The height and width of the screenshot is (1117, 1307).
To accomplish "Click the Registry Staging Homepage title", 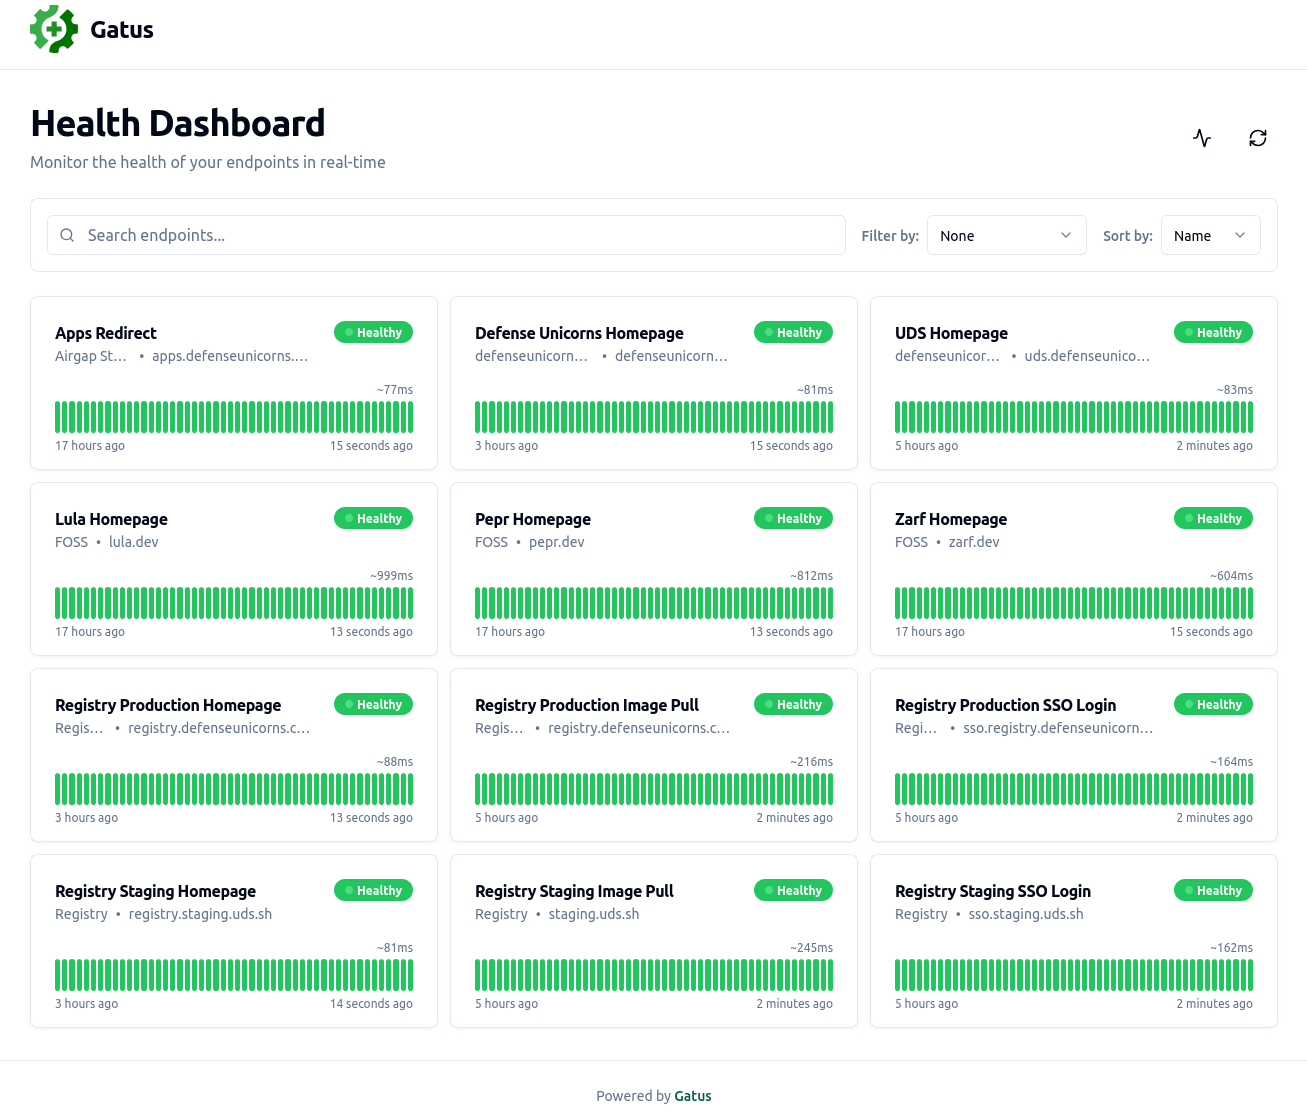I will coord(155,891).
